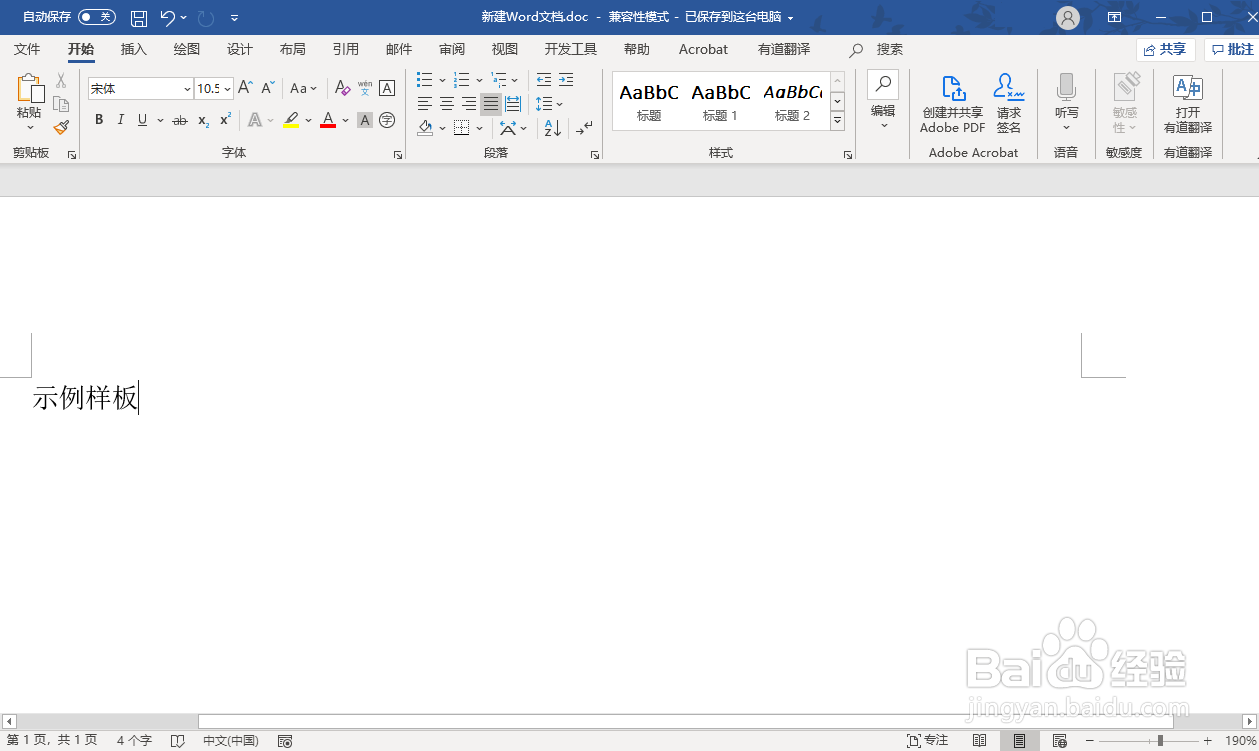Toggle the 自动保存 switch on
The height and width of the screenshot is (751, 1259).
point(97,16)
